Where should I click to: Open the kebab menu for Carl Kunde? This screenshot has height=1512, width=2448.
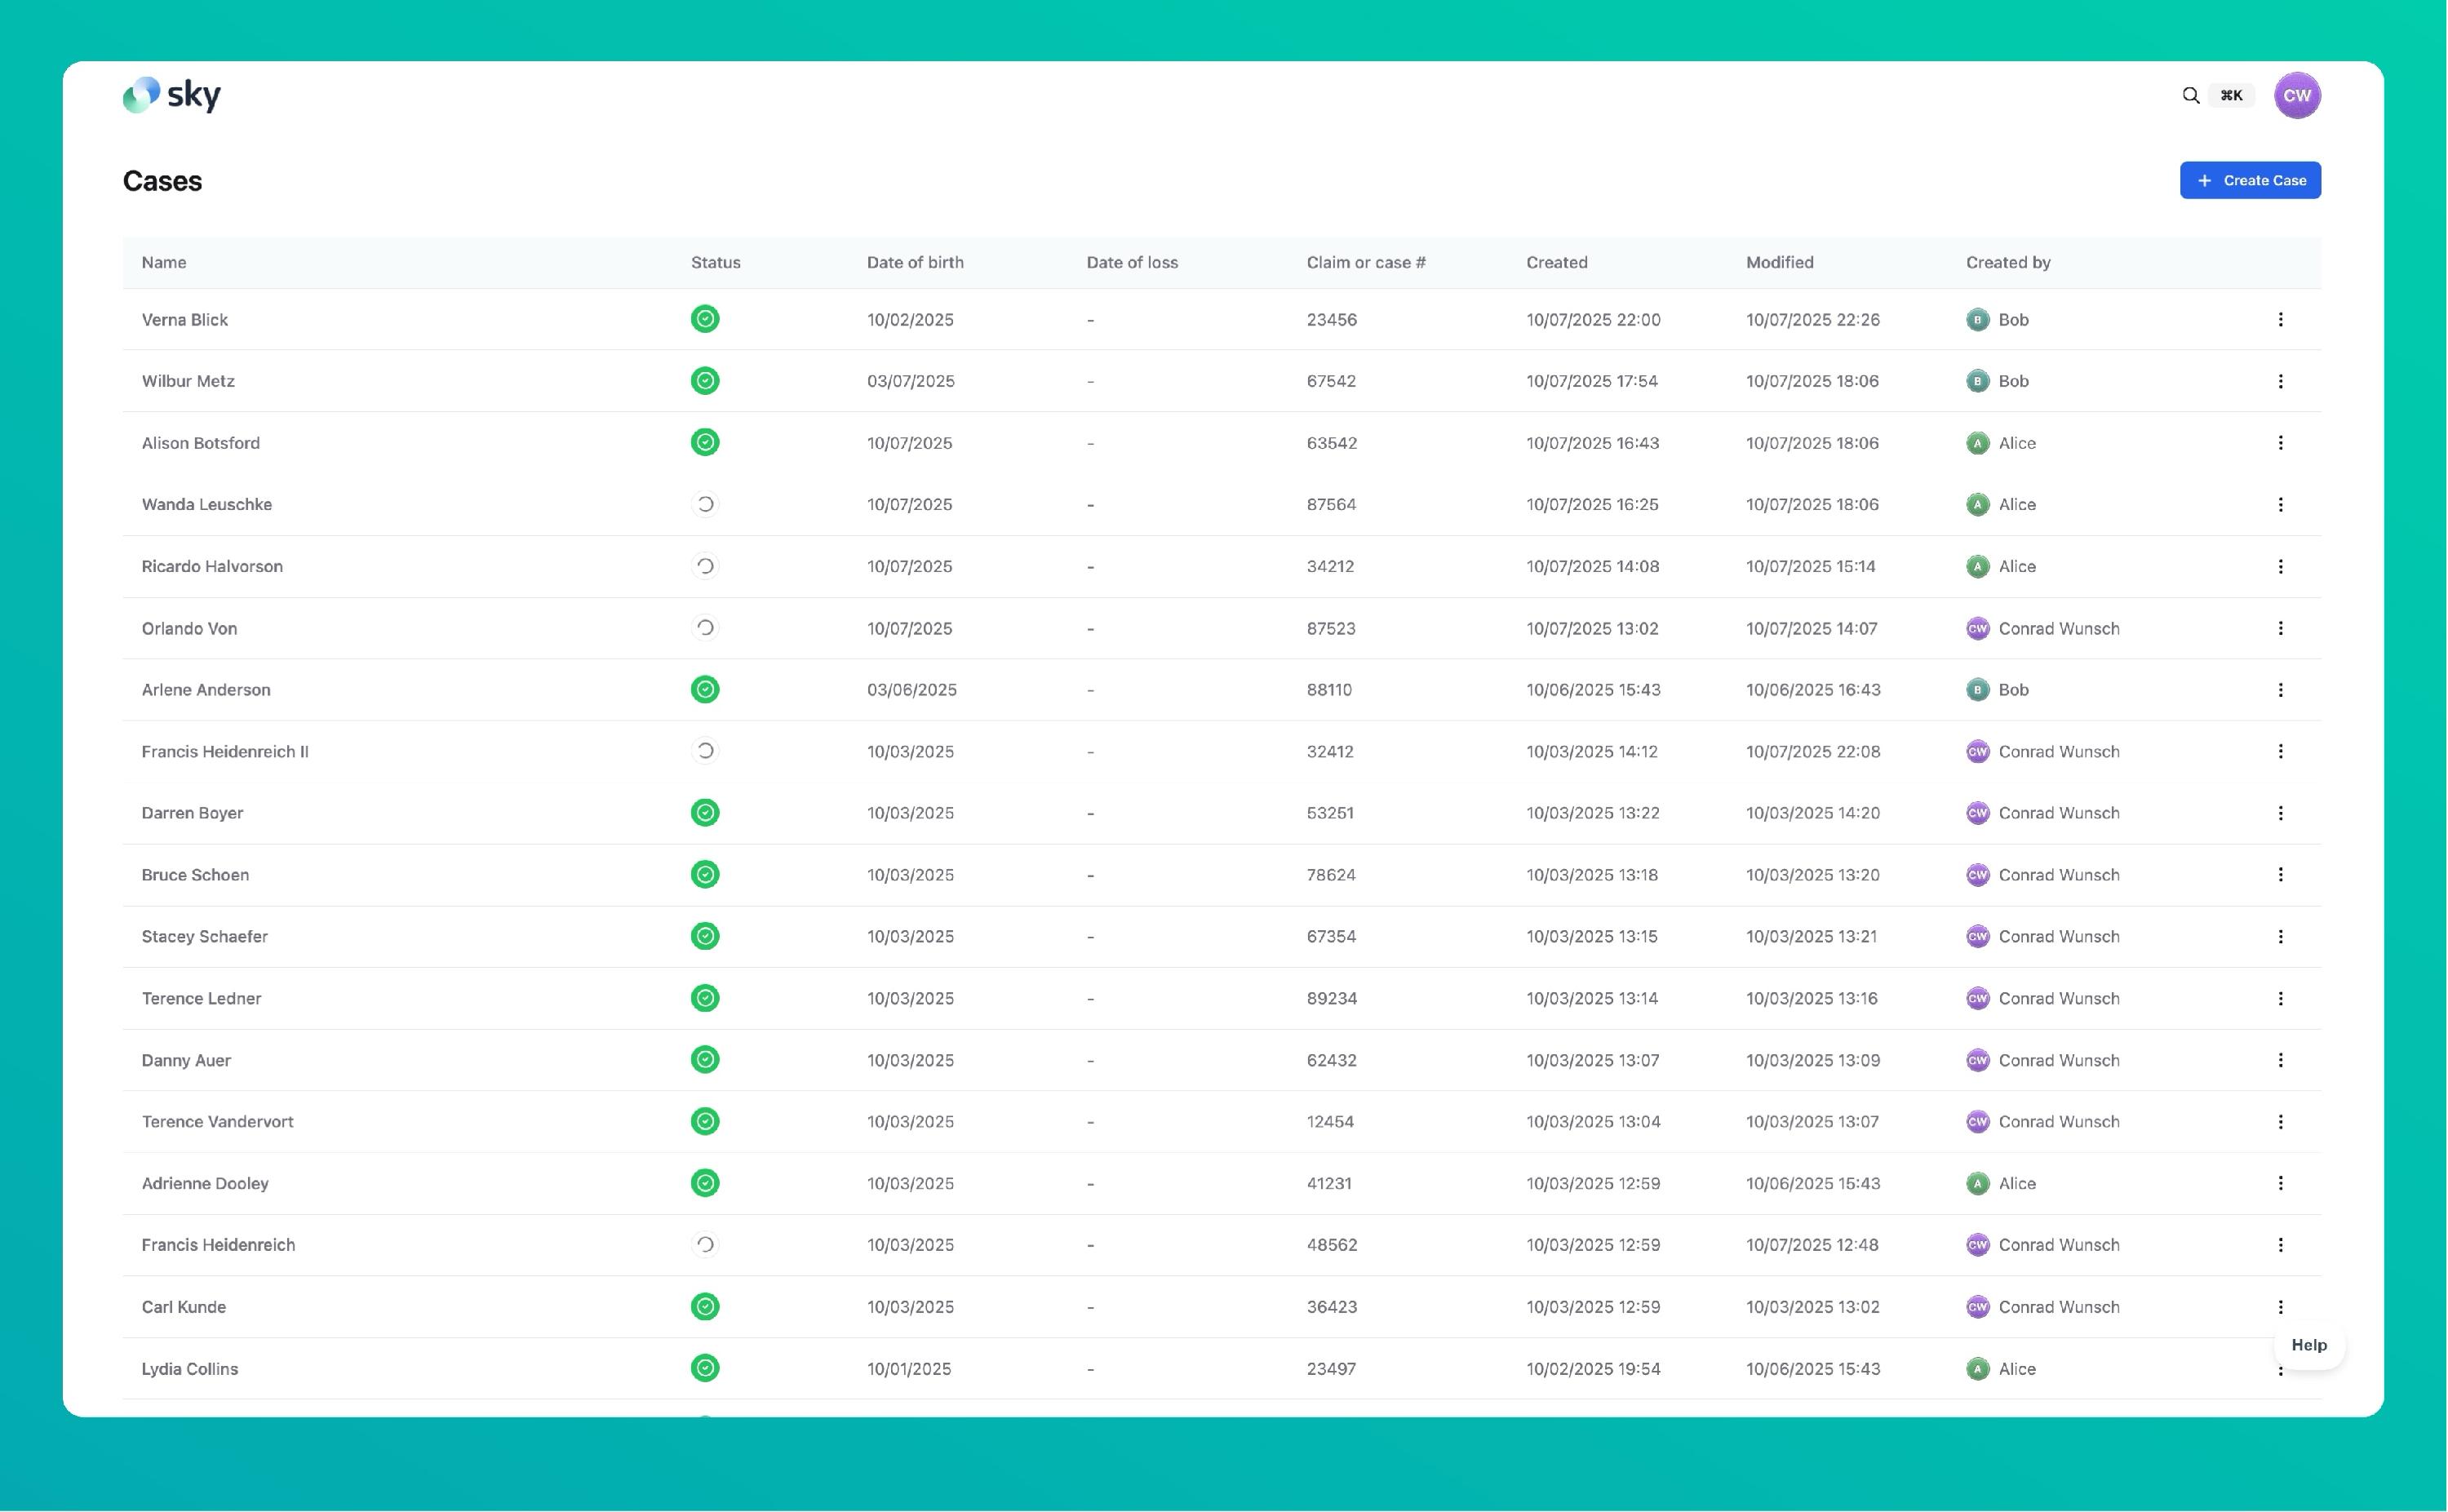pos(2280,1307)
